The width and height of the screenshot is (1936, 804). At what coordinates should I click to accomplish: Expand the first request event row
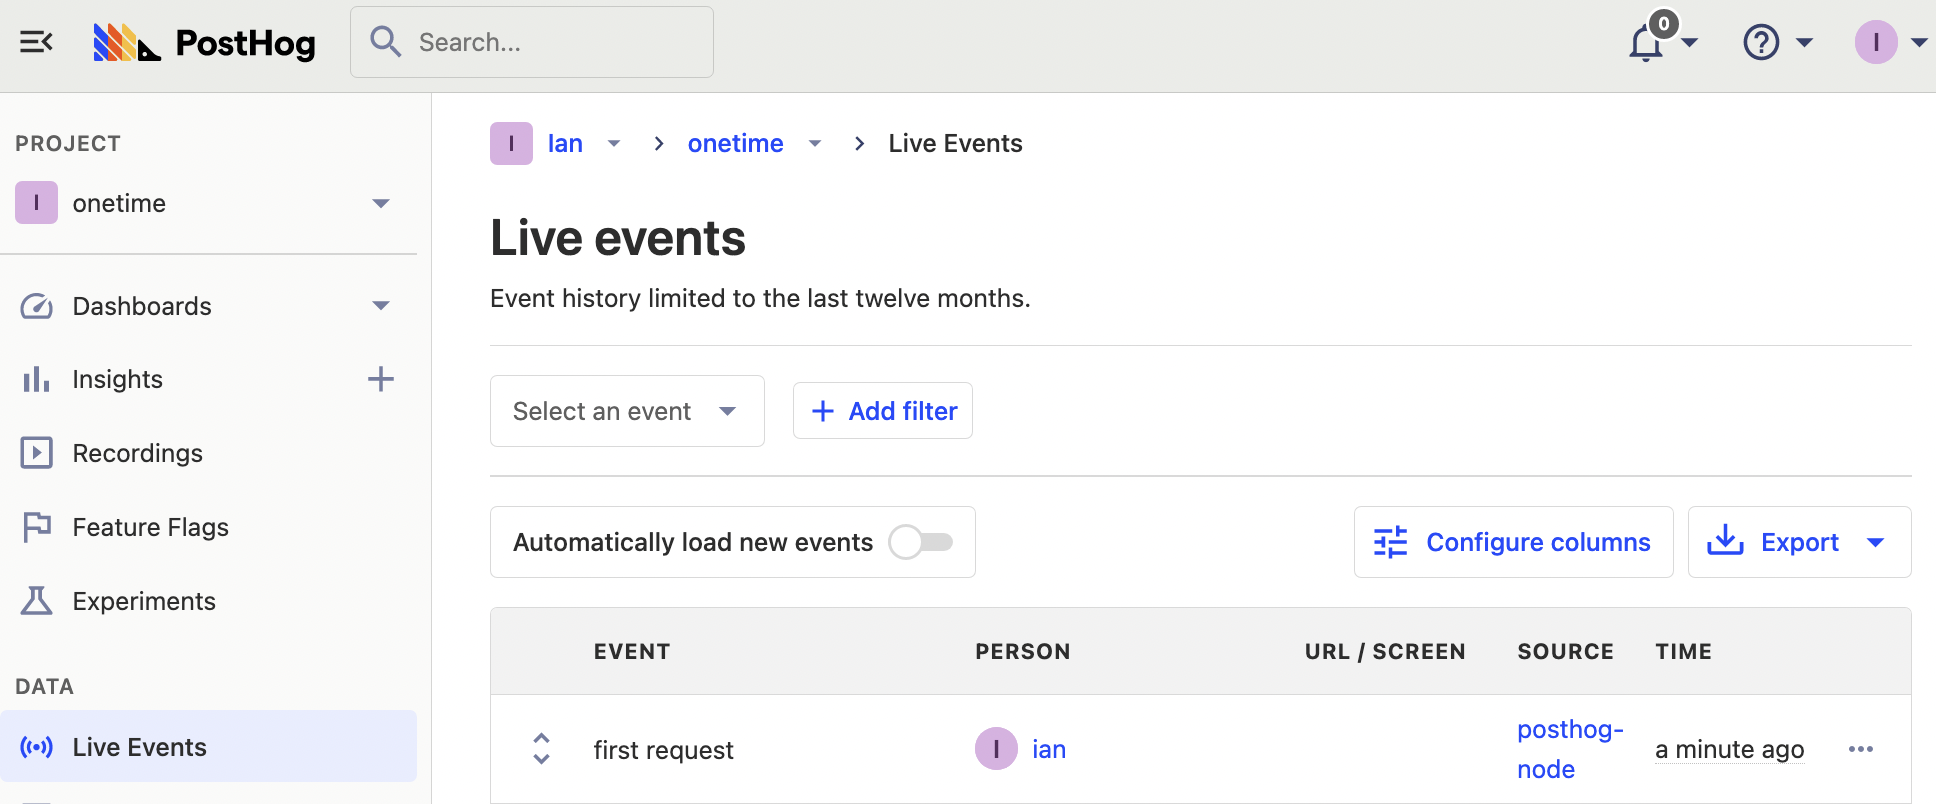[541, 749]
